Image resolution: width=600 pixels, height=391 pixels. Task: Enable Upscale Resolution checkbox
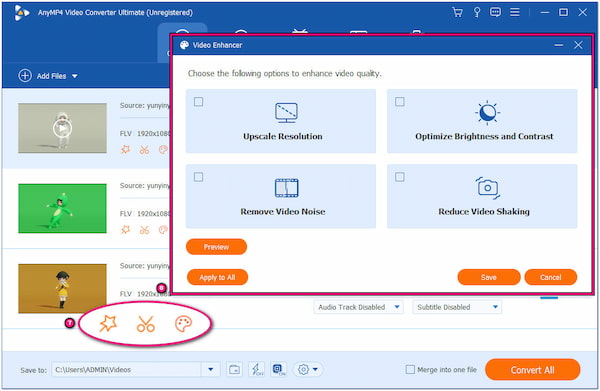tap(198, 102)
